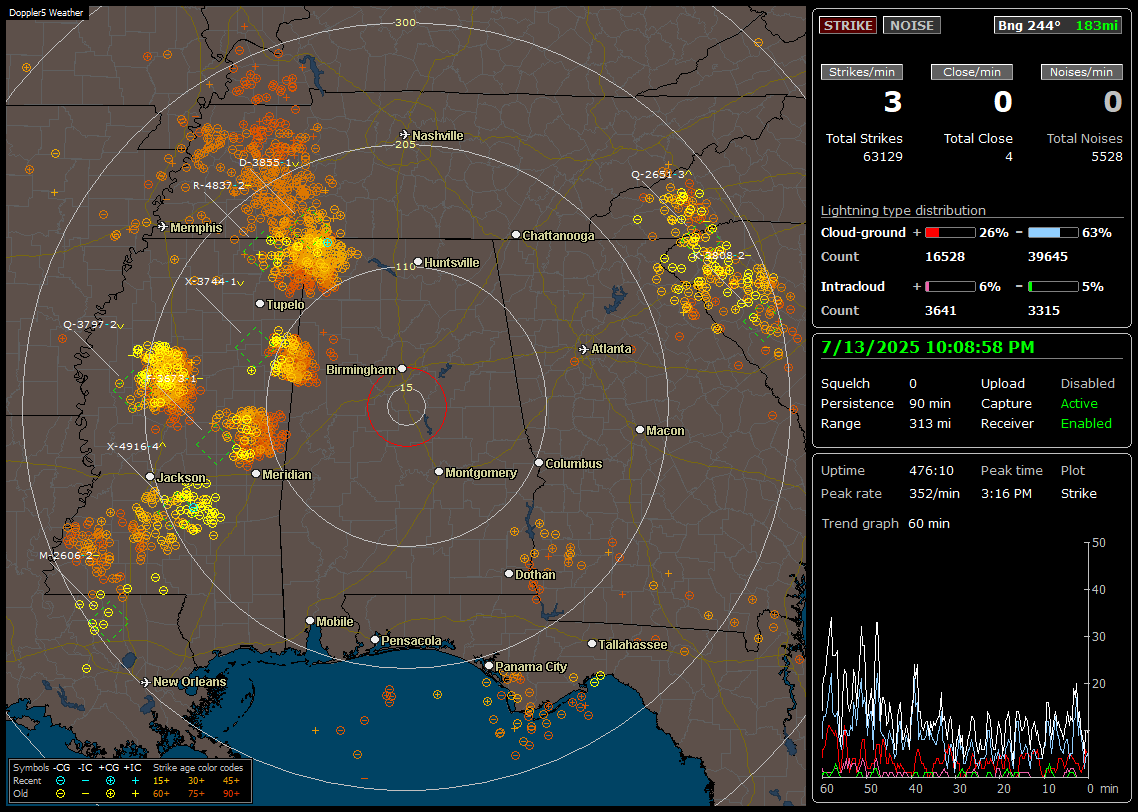Click the positive intracloud pink bar
This screenshot has height=812, width=1138.
point(950,287)
